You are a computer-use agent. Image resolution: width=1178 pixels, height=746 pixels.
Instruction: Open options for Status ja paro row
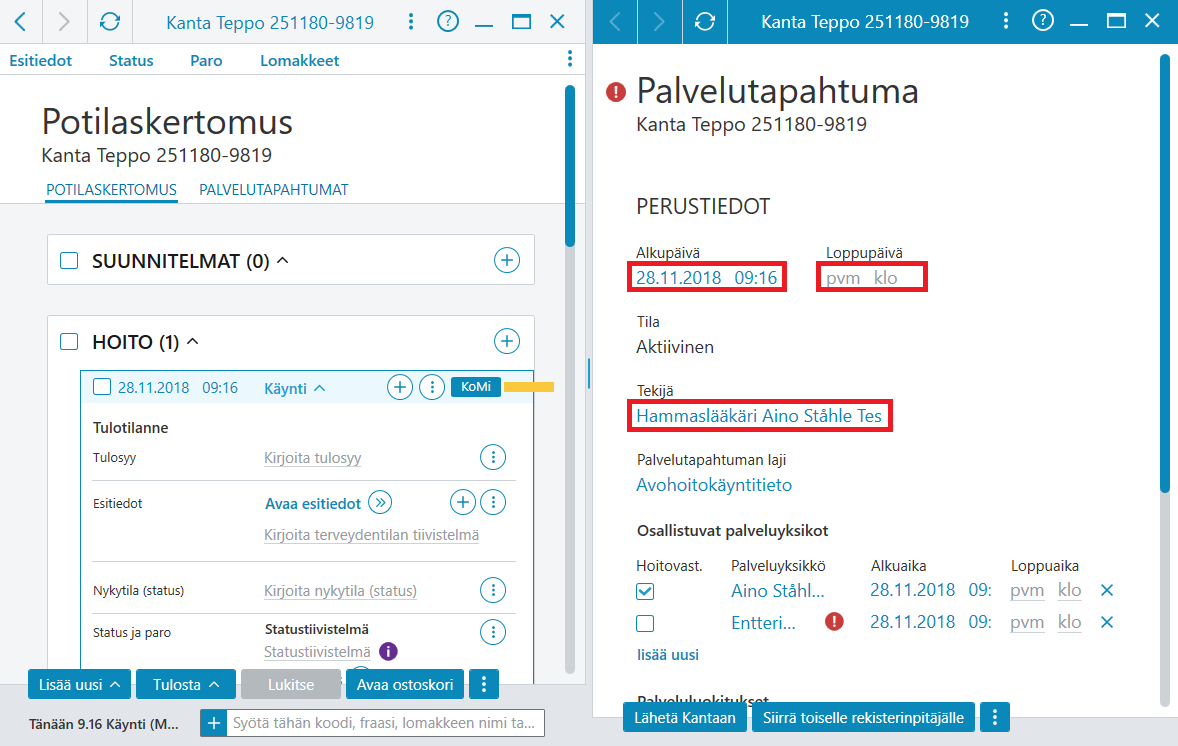pos(493,633)
